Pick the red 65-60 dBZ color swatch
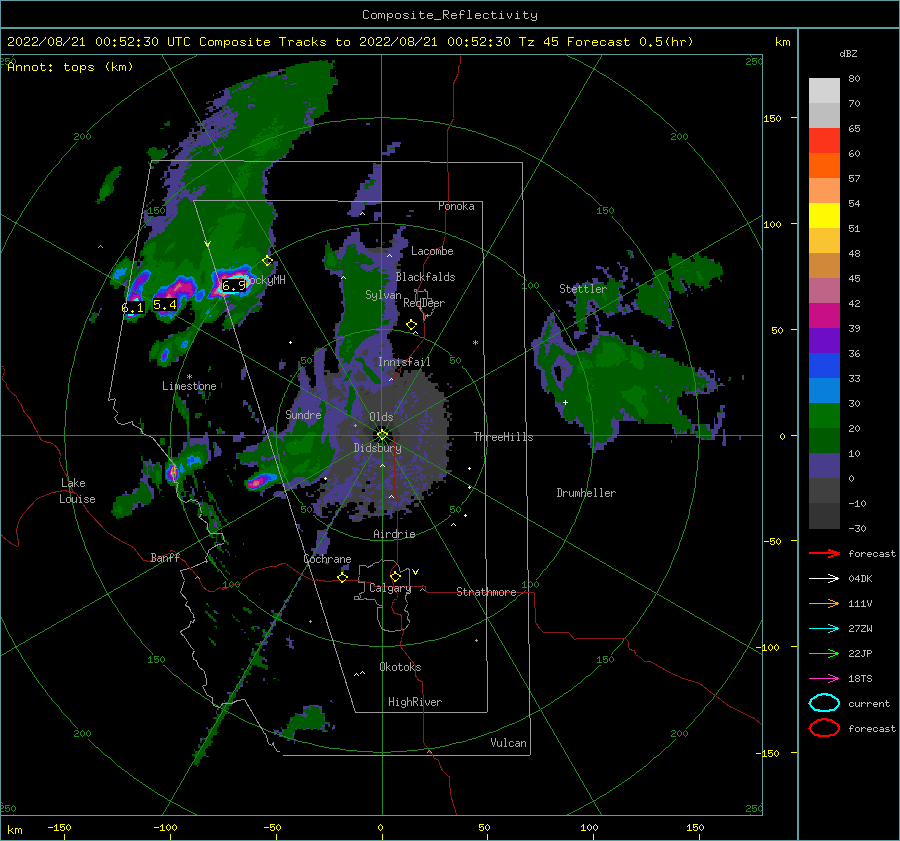The height and width of the screenshot is (841, 900). pos(824,141)
